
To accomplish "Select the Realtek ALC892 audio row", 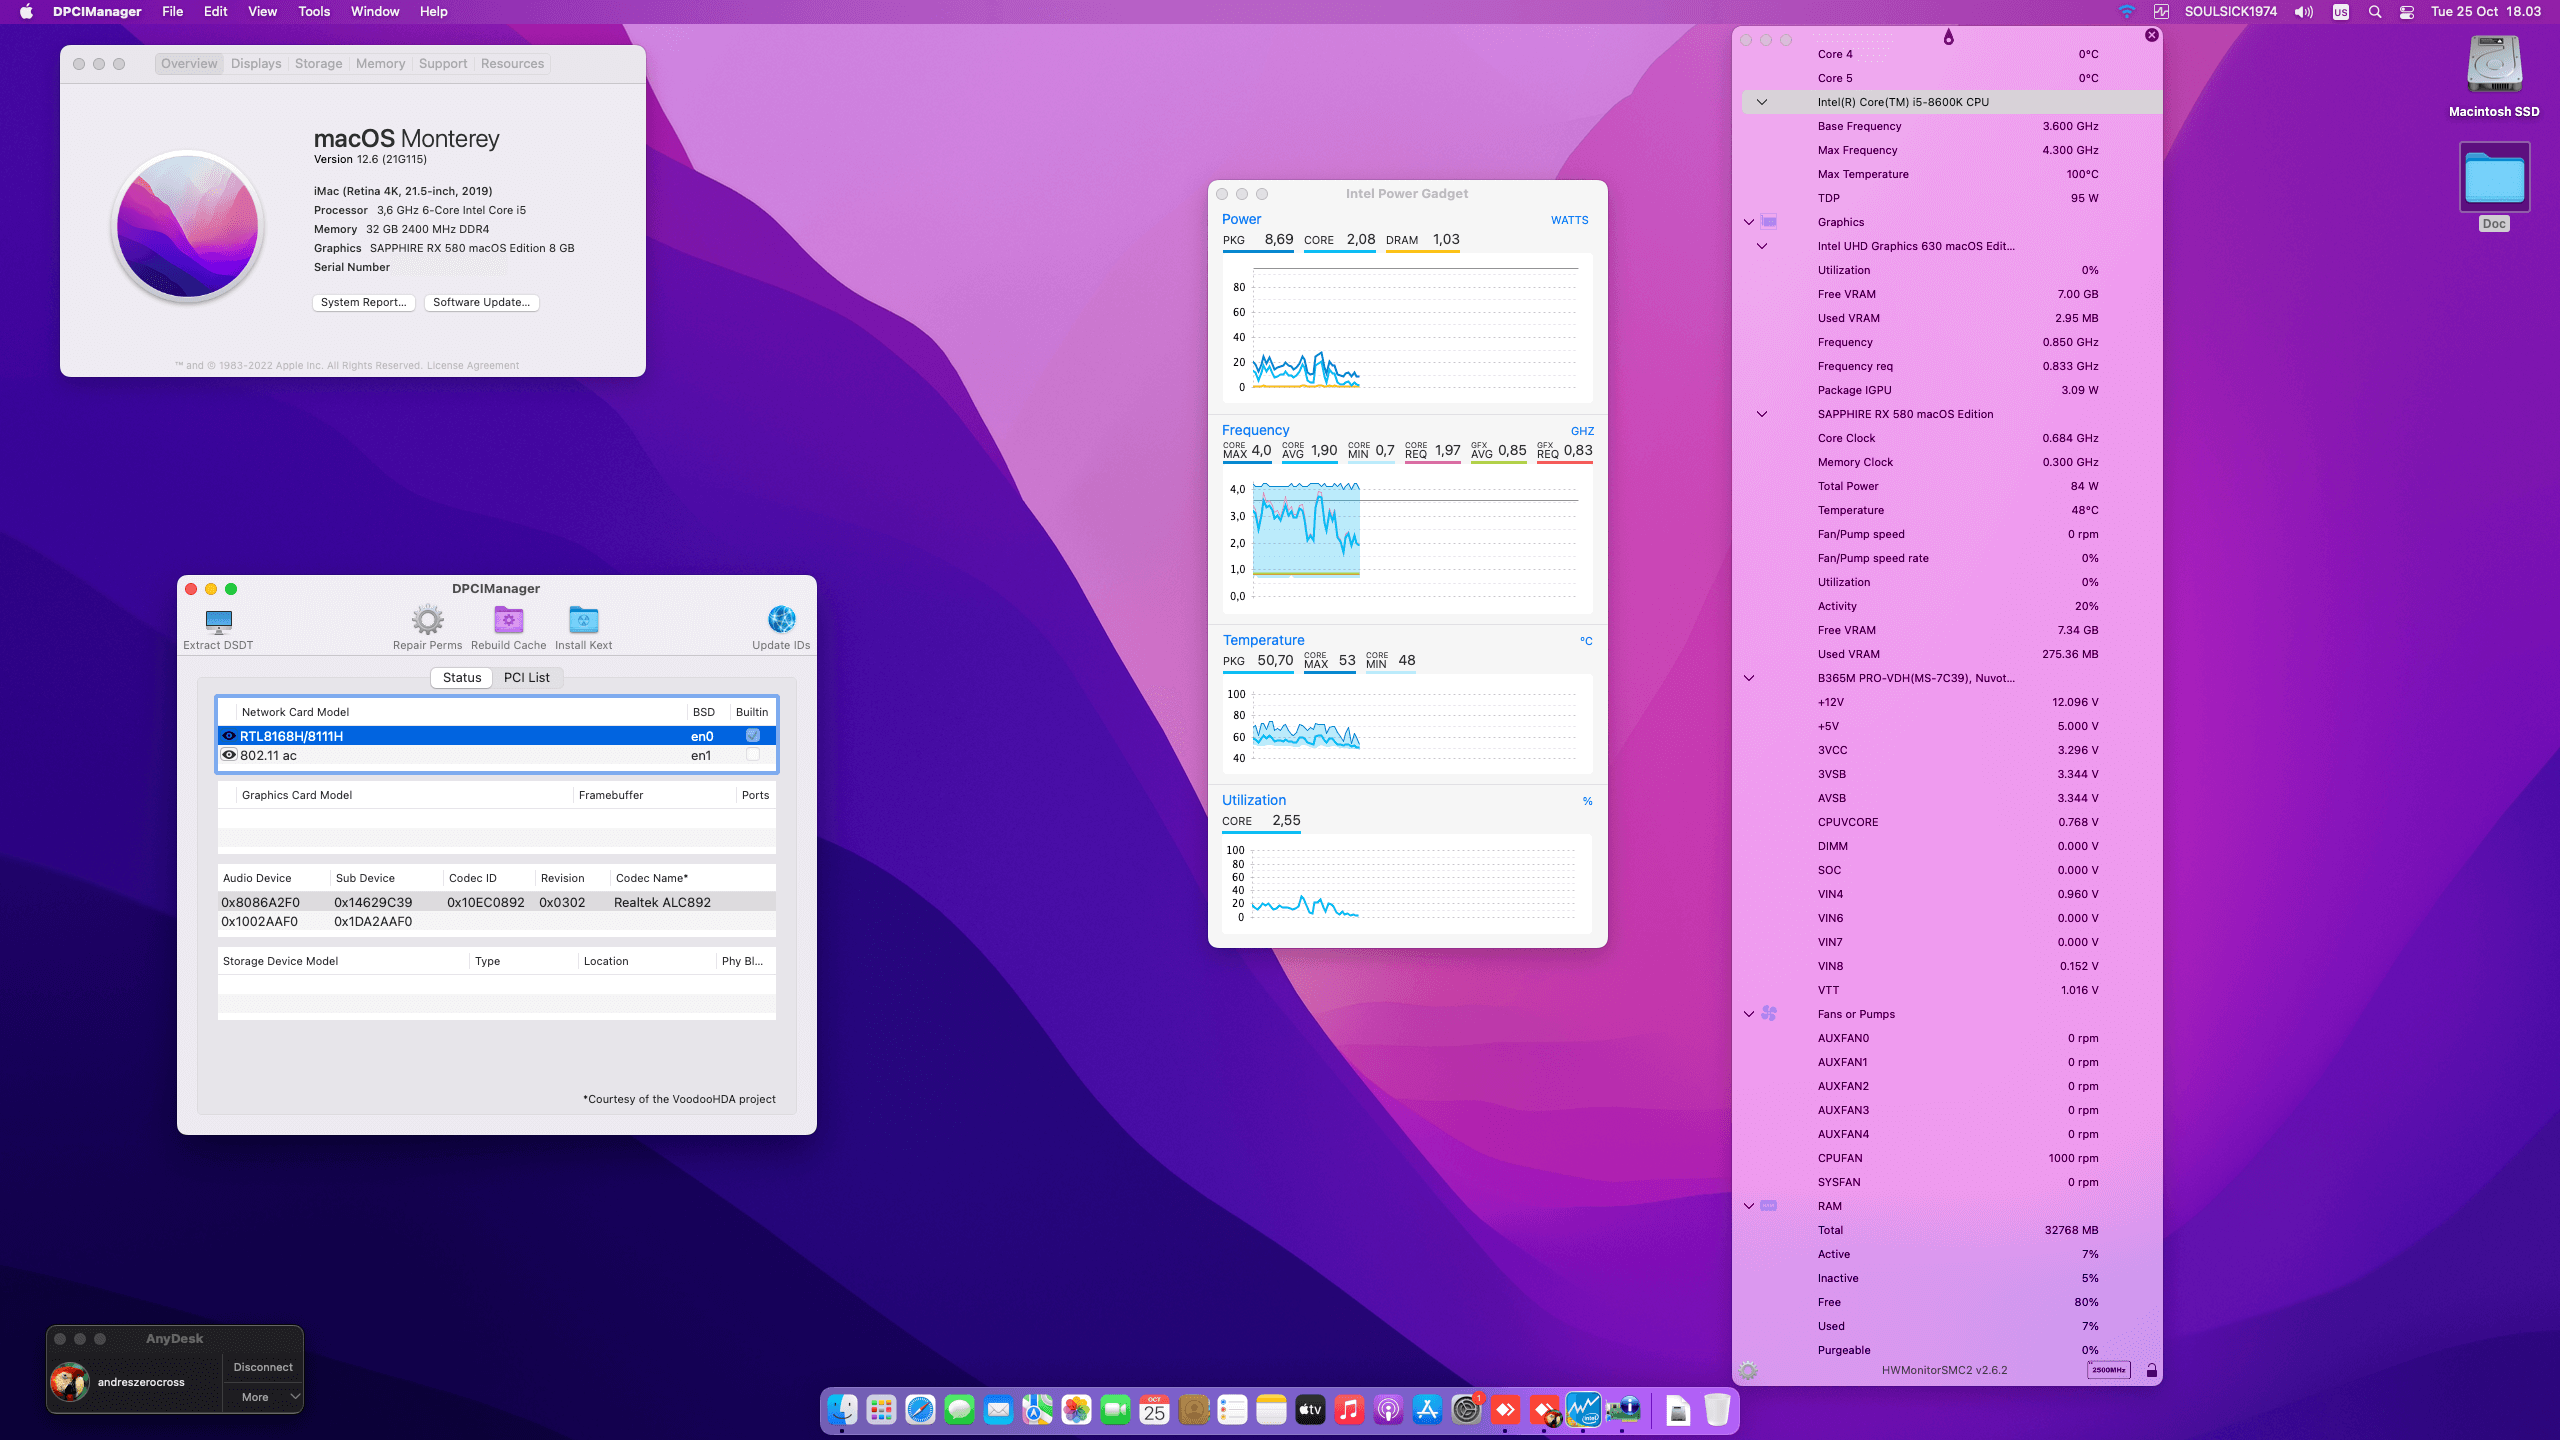I will [x=496, y=902].
